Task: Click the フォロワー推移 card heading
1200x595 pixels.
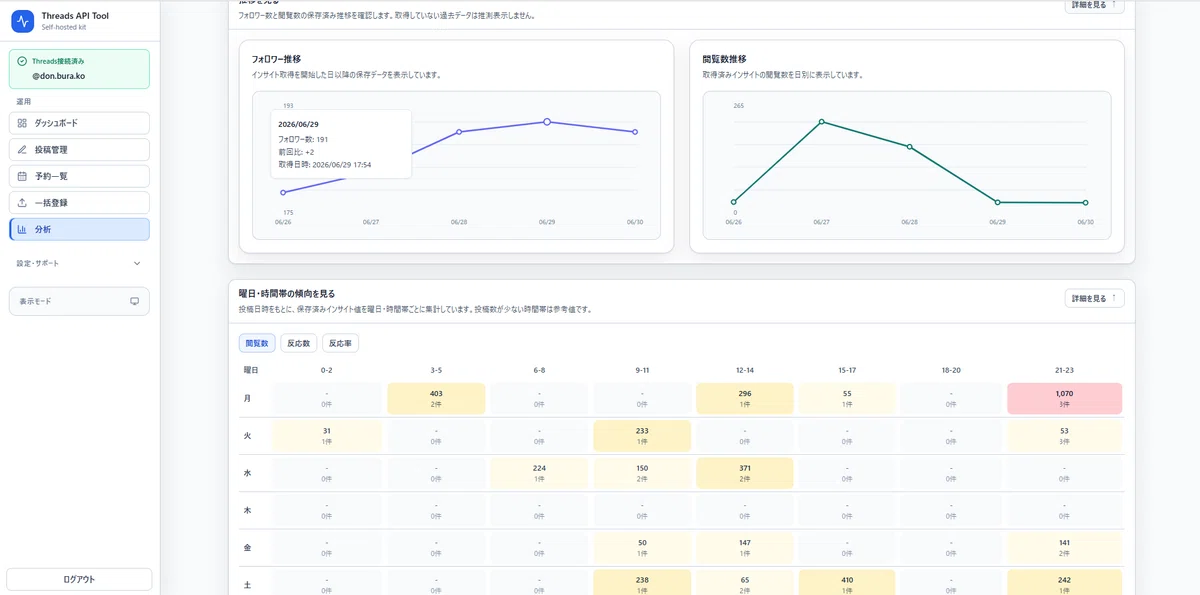Action: click(276, 59)
